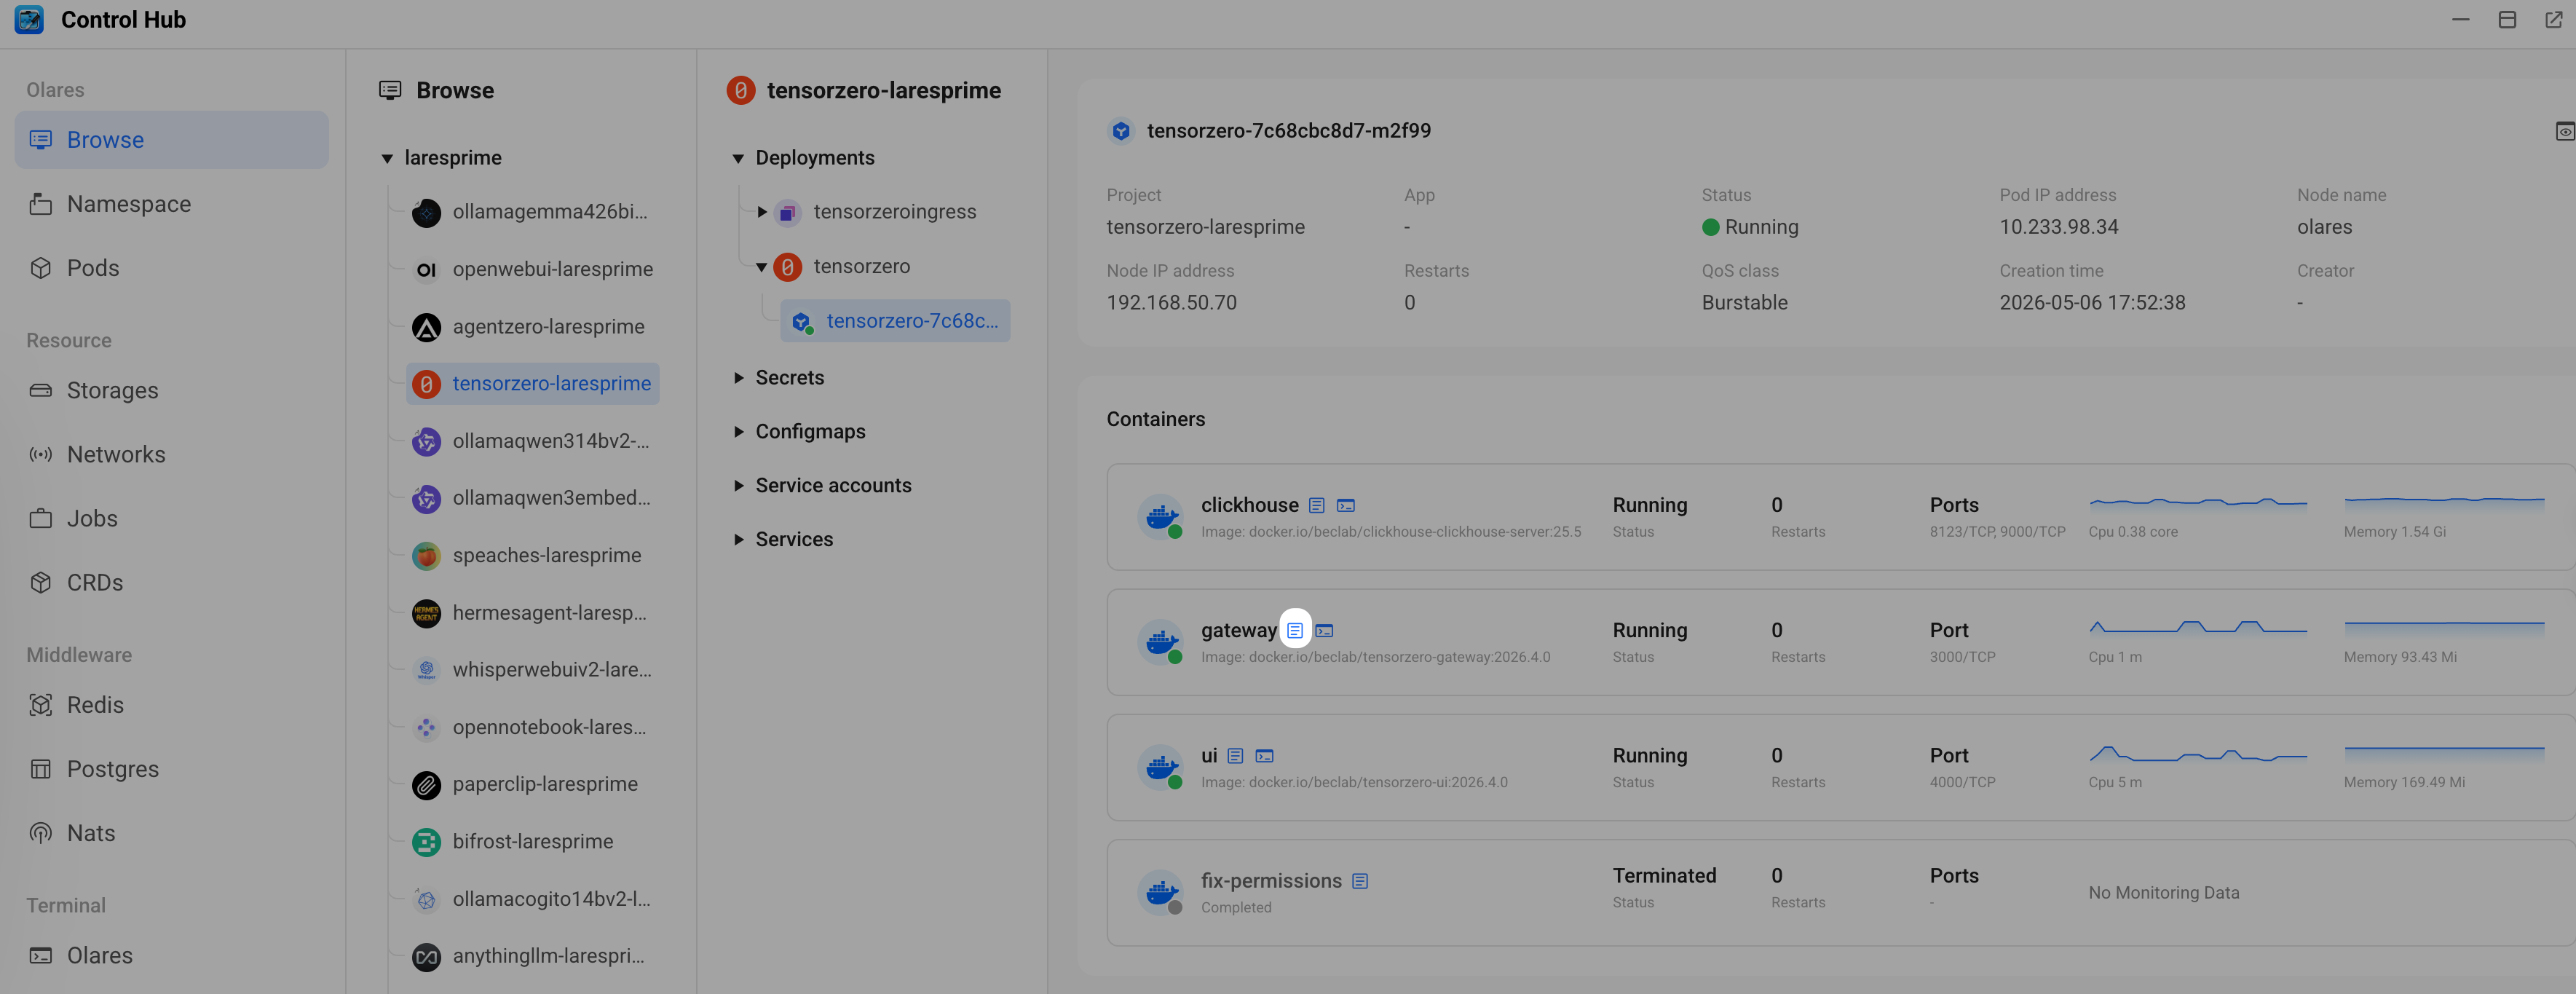Select the ollamacogito14bv2 project
Screen dimensions: 2576x994
pos(533,900)
